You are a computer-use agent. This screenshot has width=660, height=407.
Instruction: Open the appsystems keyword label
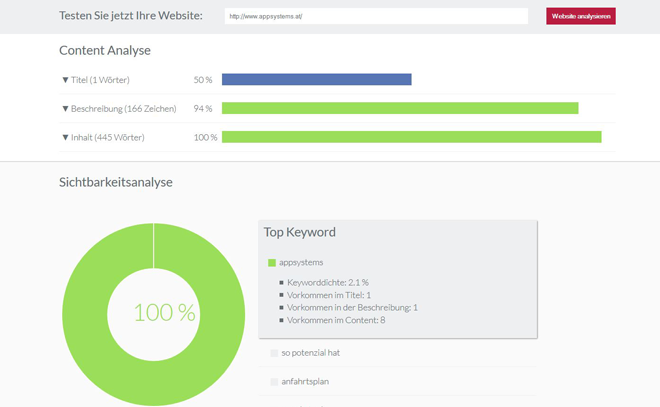[x=301, y=263]
